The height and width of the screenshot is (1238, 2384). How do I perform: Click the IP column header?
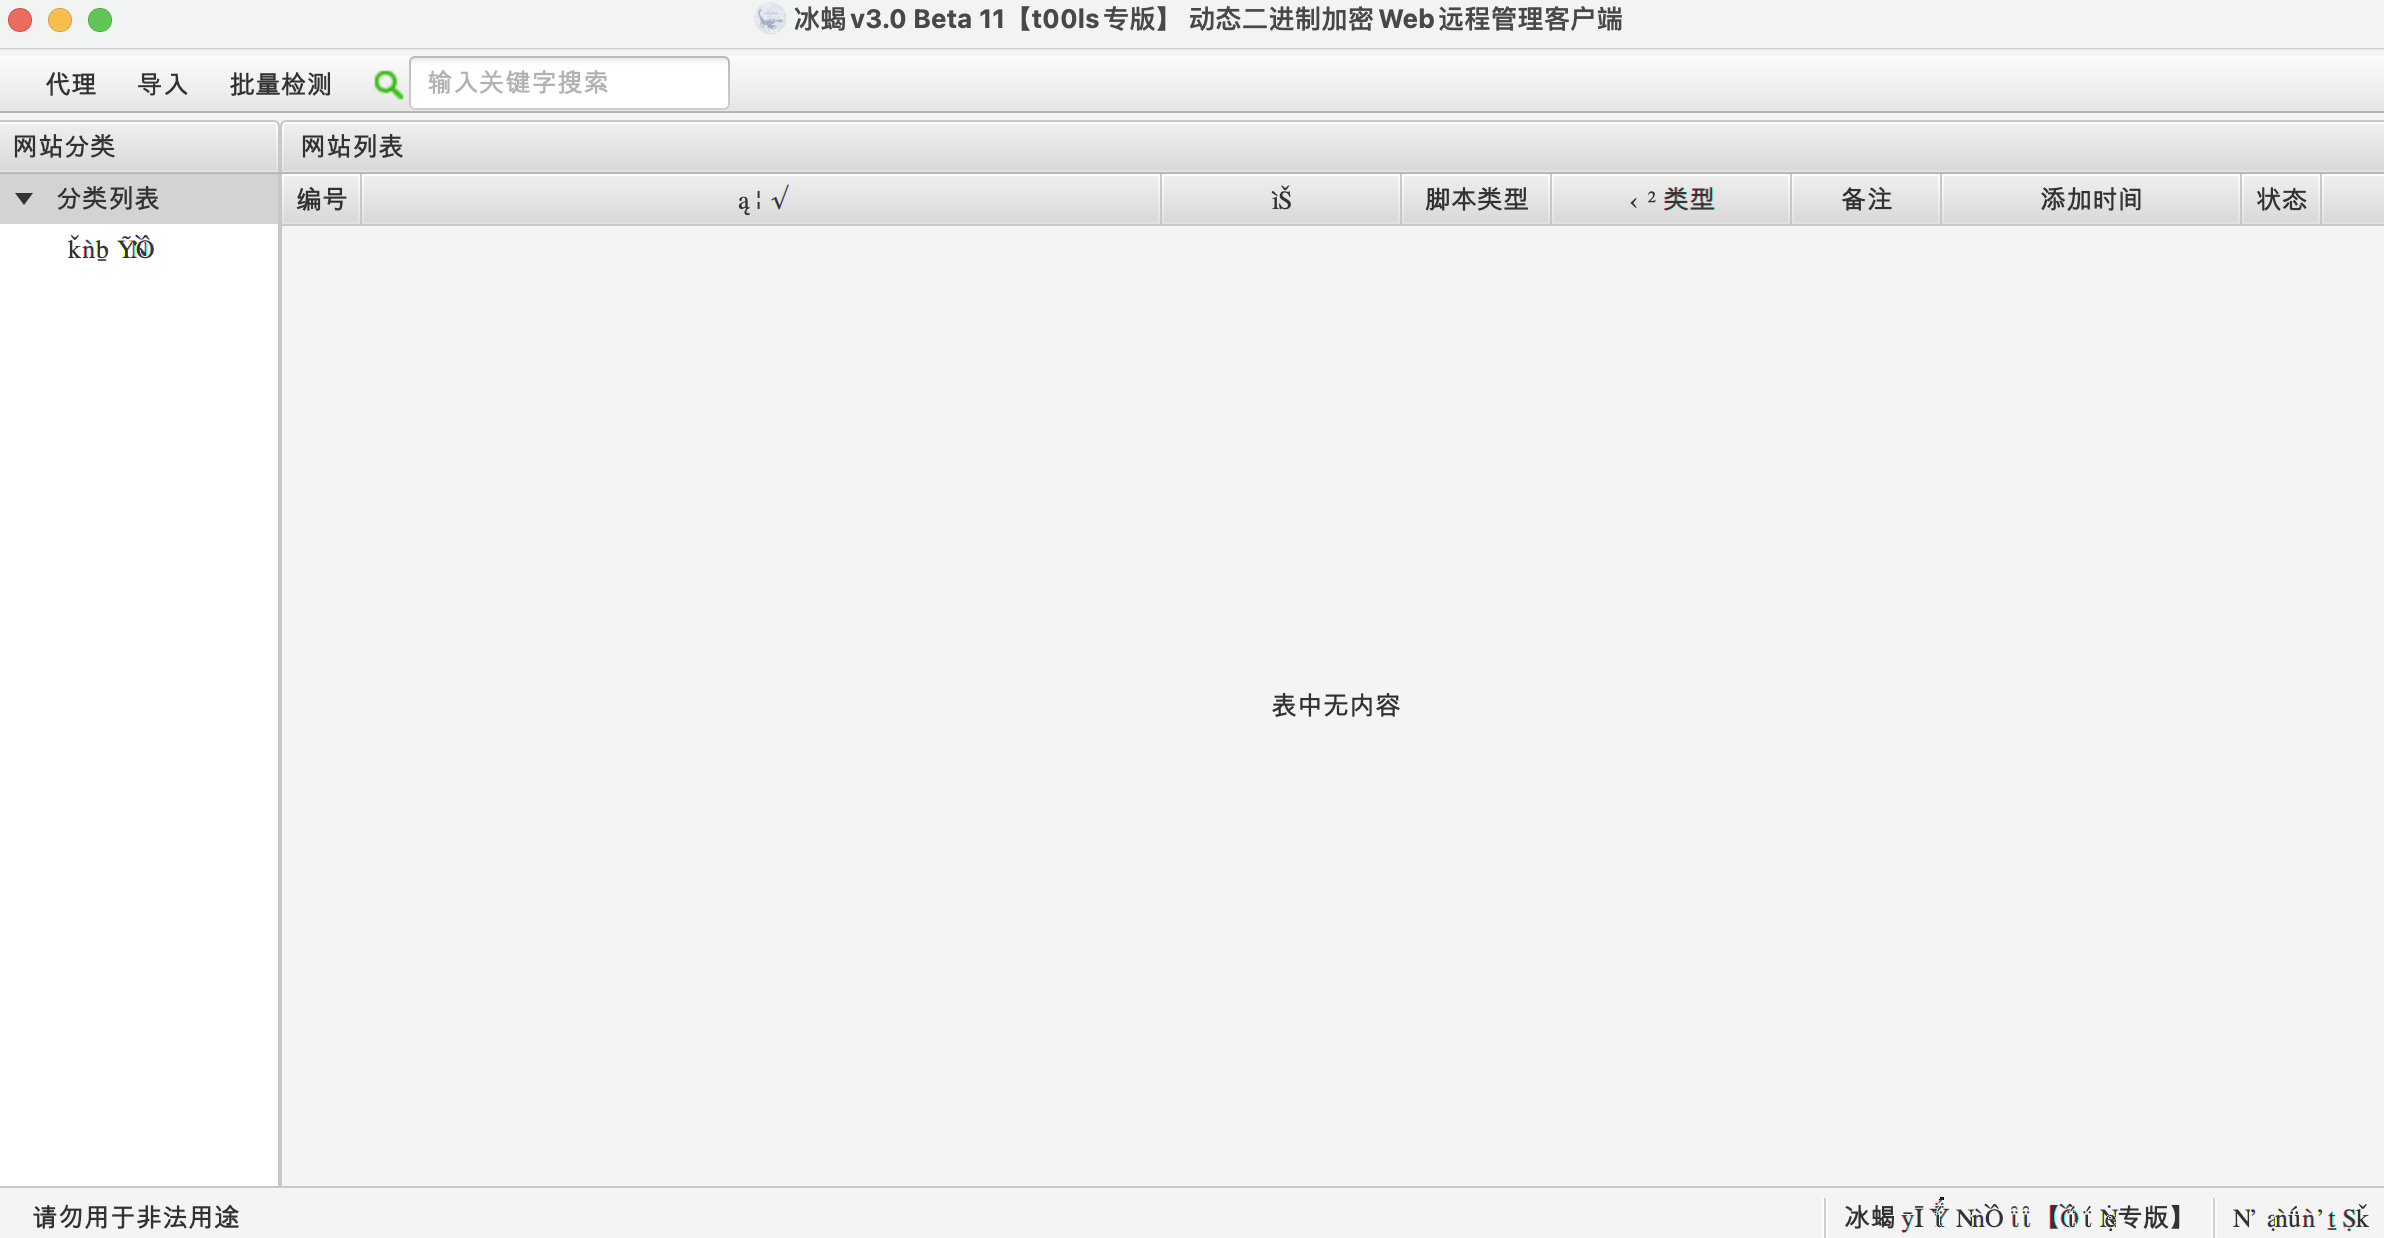pyautogui.click(x=1281, y=198)
